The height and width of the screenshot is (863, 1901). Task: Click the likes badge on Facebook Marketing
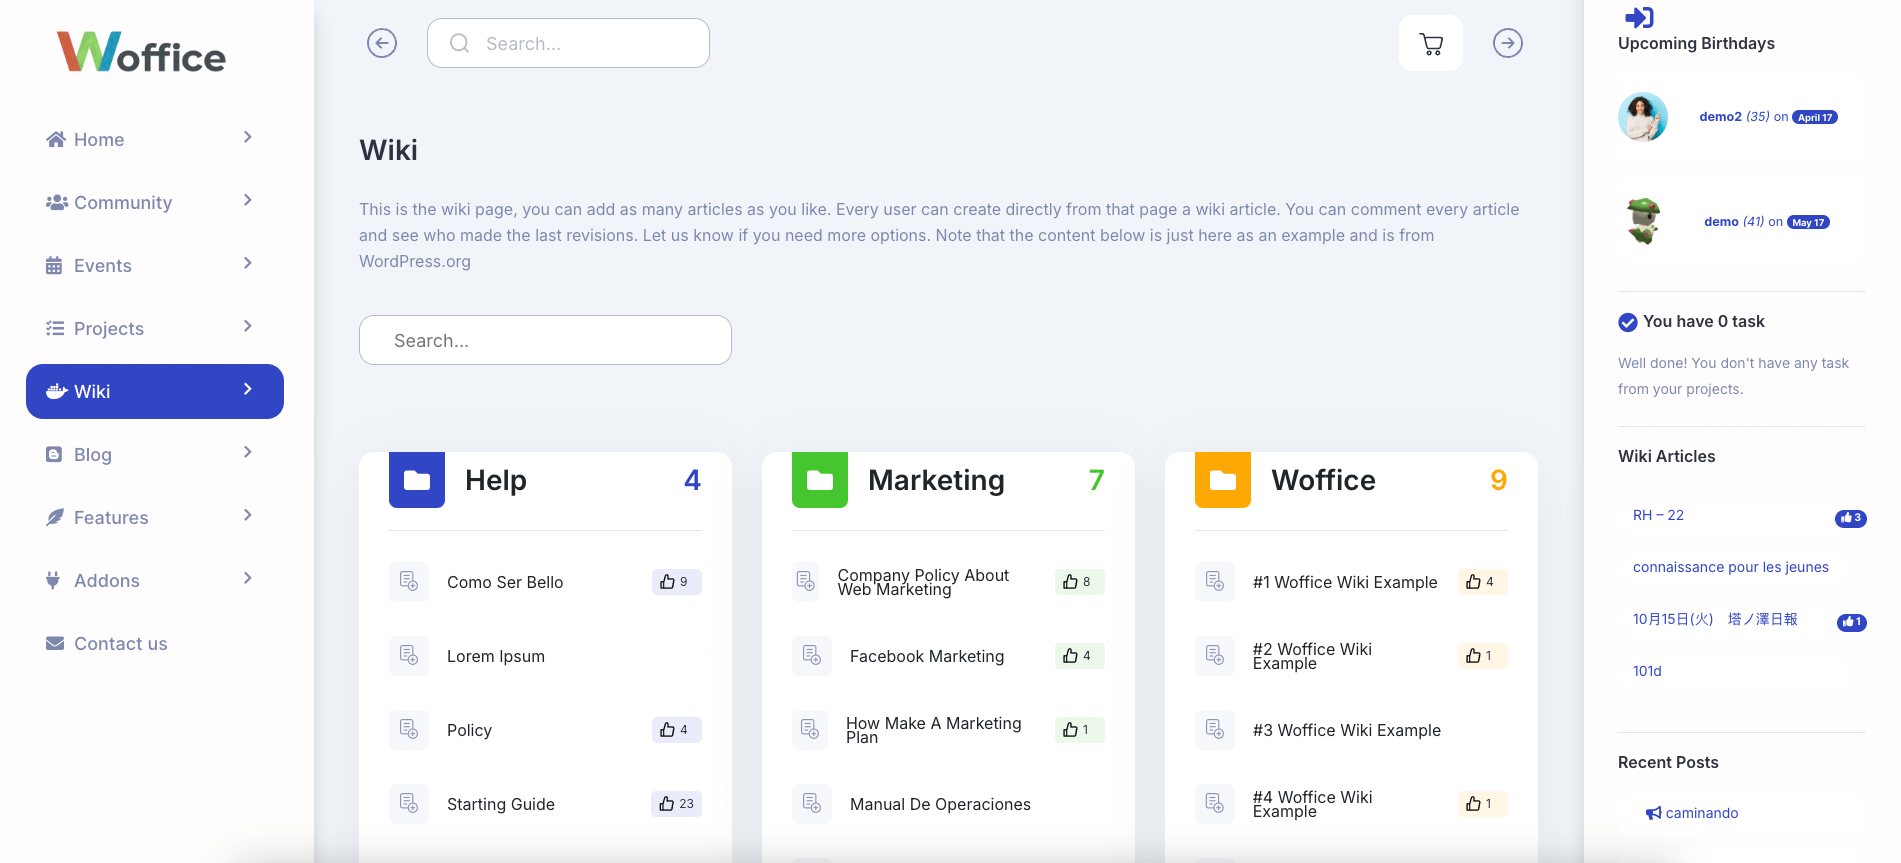coord(1079,656)
